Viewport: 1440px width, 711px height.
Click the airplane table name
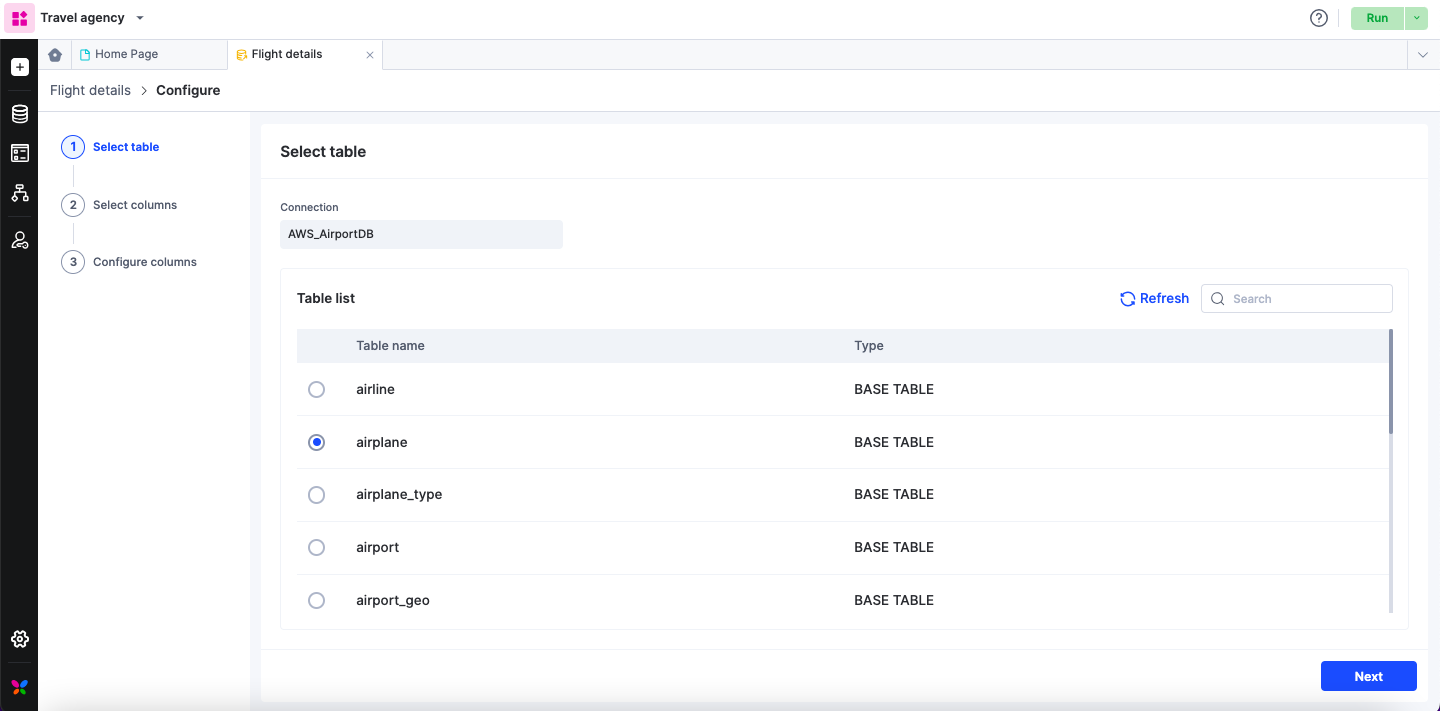click(x=382, y=442)
